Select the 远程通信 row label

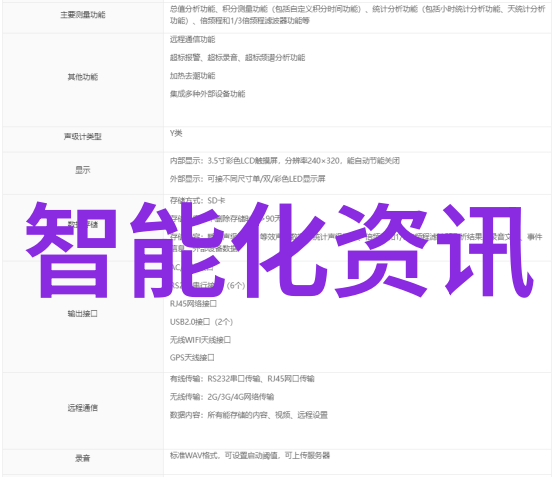point(83,408)
